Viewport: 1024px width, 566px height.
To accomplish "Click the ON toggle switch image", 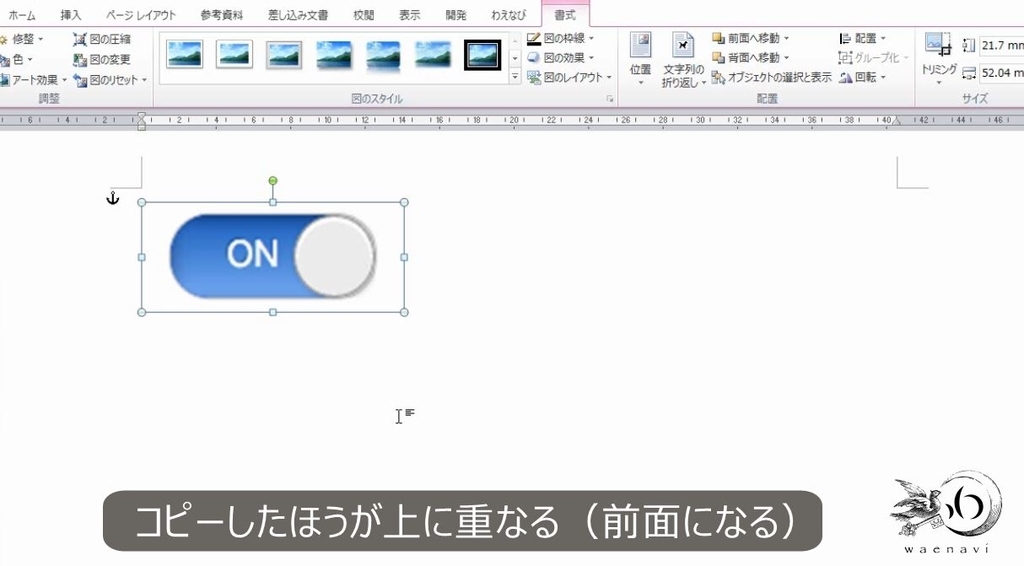I will [x=272, y=256].
